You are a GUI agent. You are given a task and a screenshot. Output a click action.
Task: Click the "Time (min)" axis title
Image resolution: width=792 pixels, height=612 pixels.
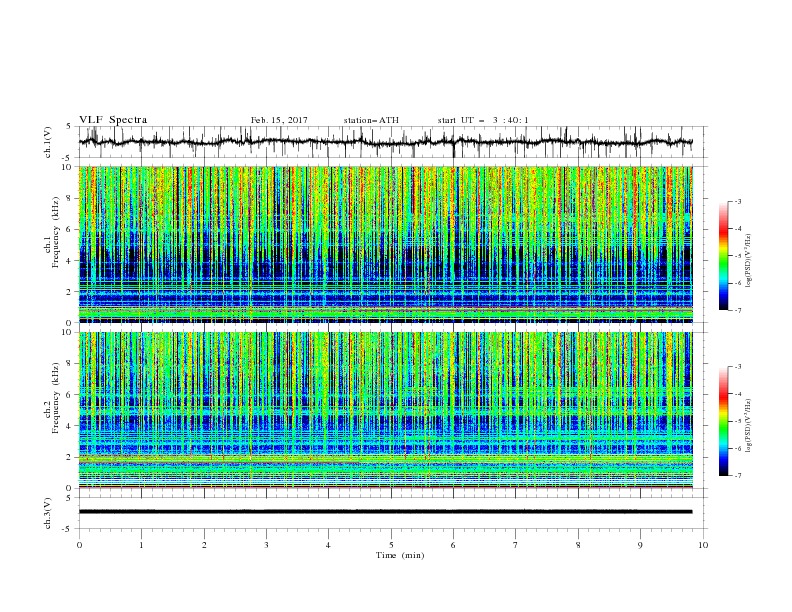coord(400,555)
